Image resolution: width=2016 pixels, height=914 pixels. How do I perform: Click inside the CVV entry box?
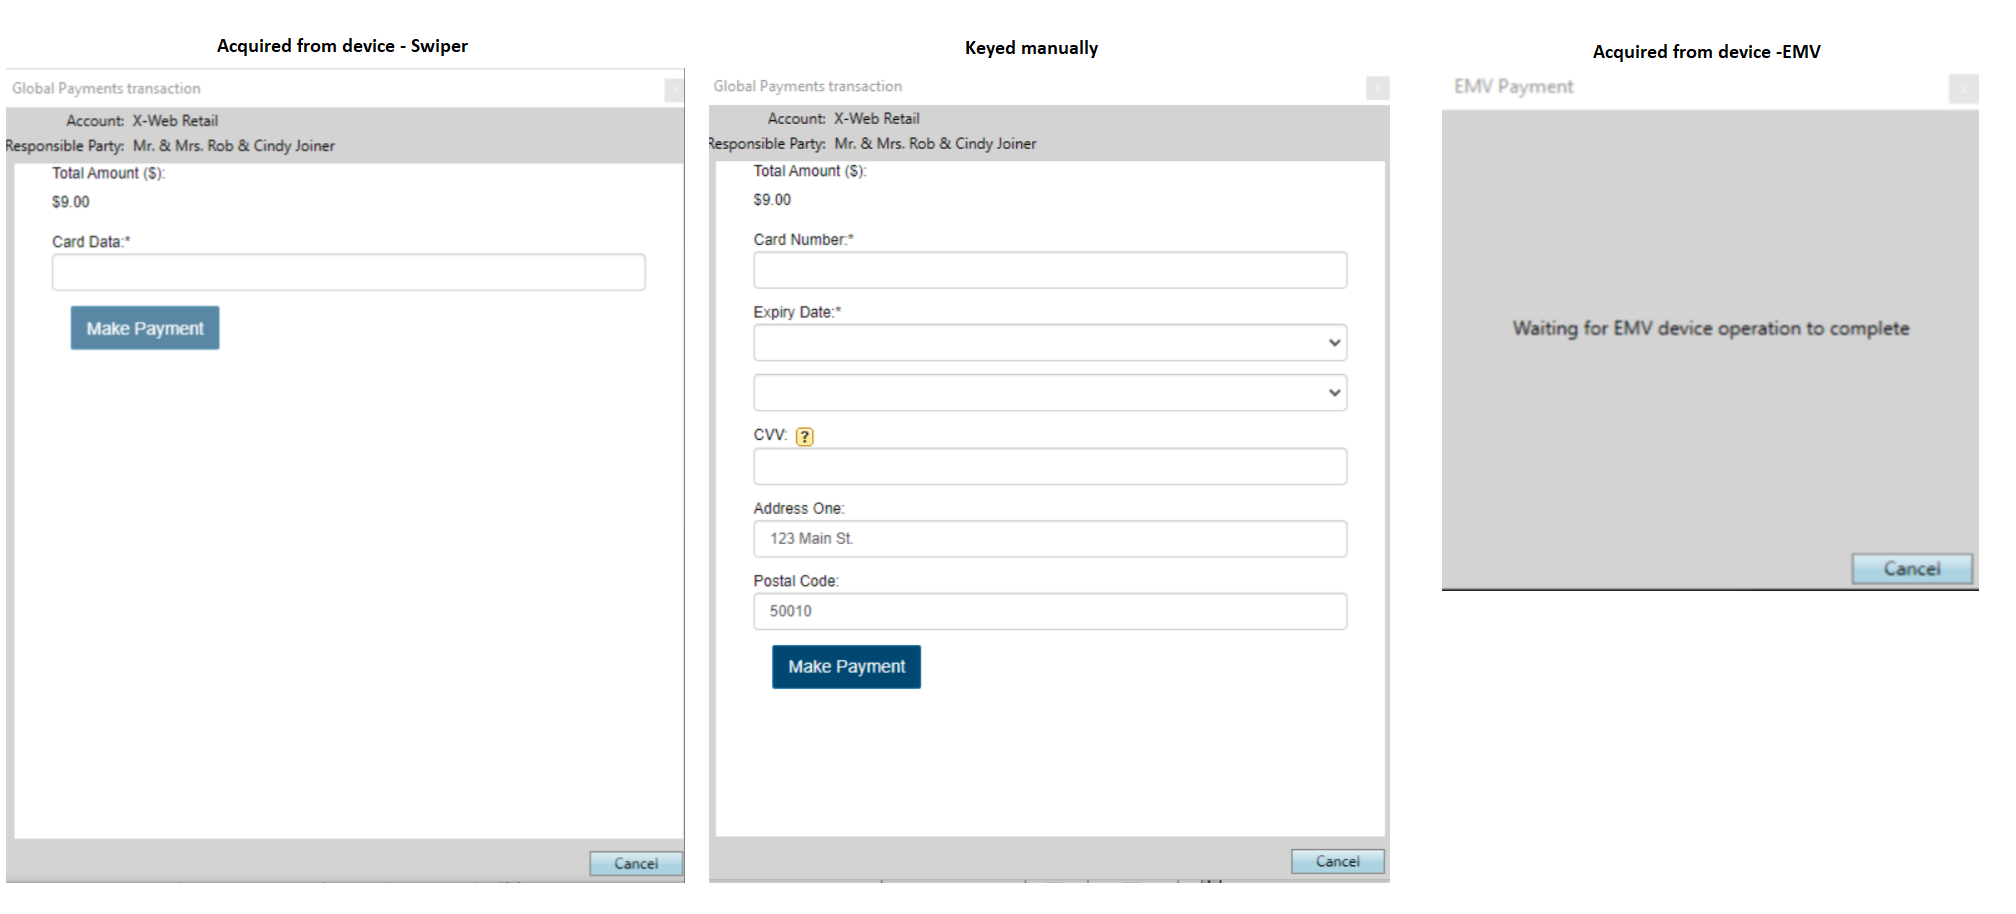pos(1049,466)
